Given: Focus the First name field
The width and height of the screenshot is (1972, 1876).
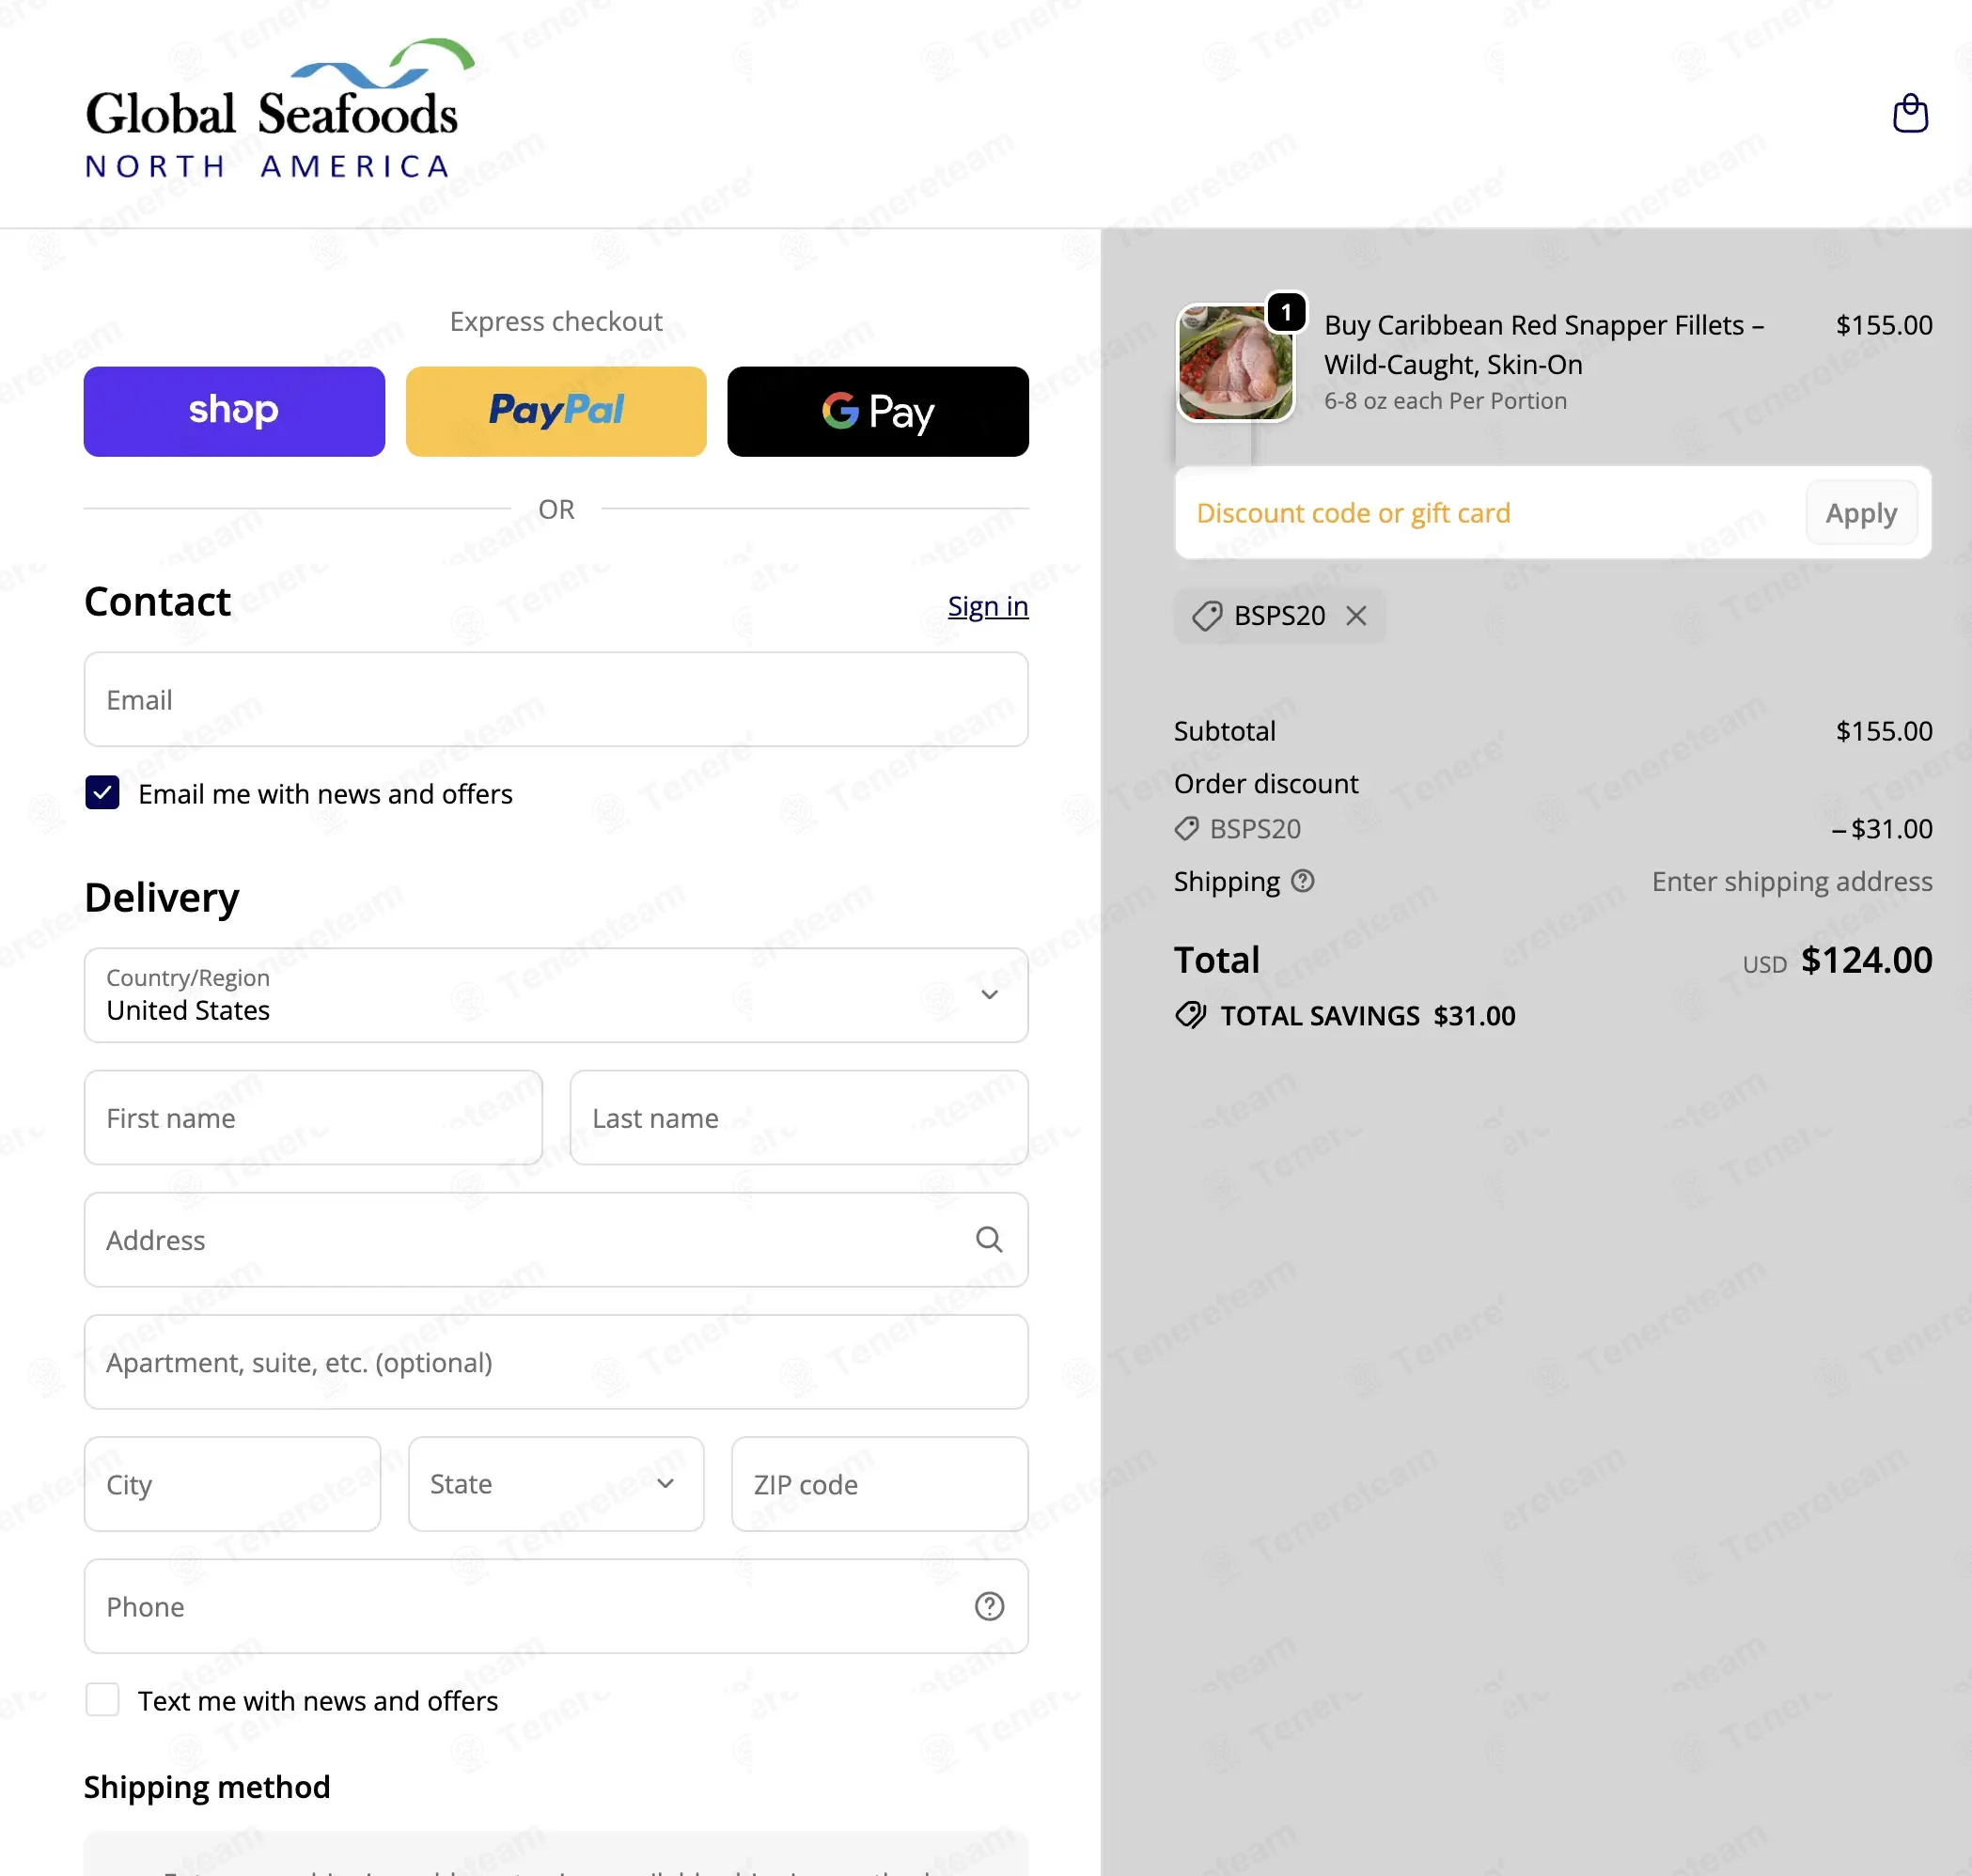Looking at the screenshot, I should tap(313, 1117).
